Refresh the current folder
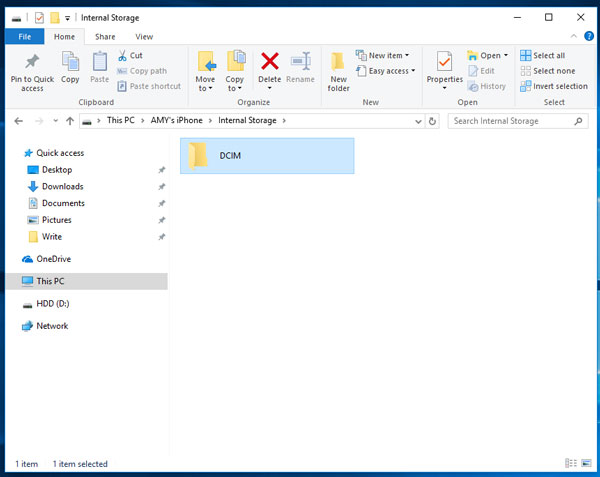 pos(432,121)
